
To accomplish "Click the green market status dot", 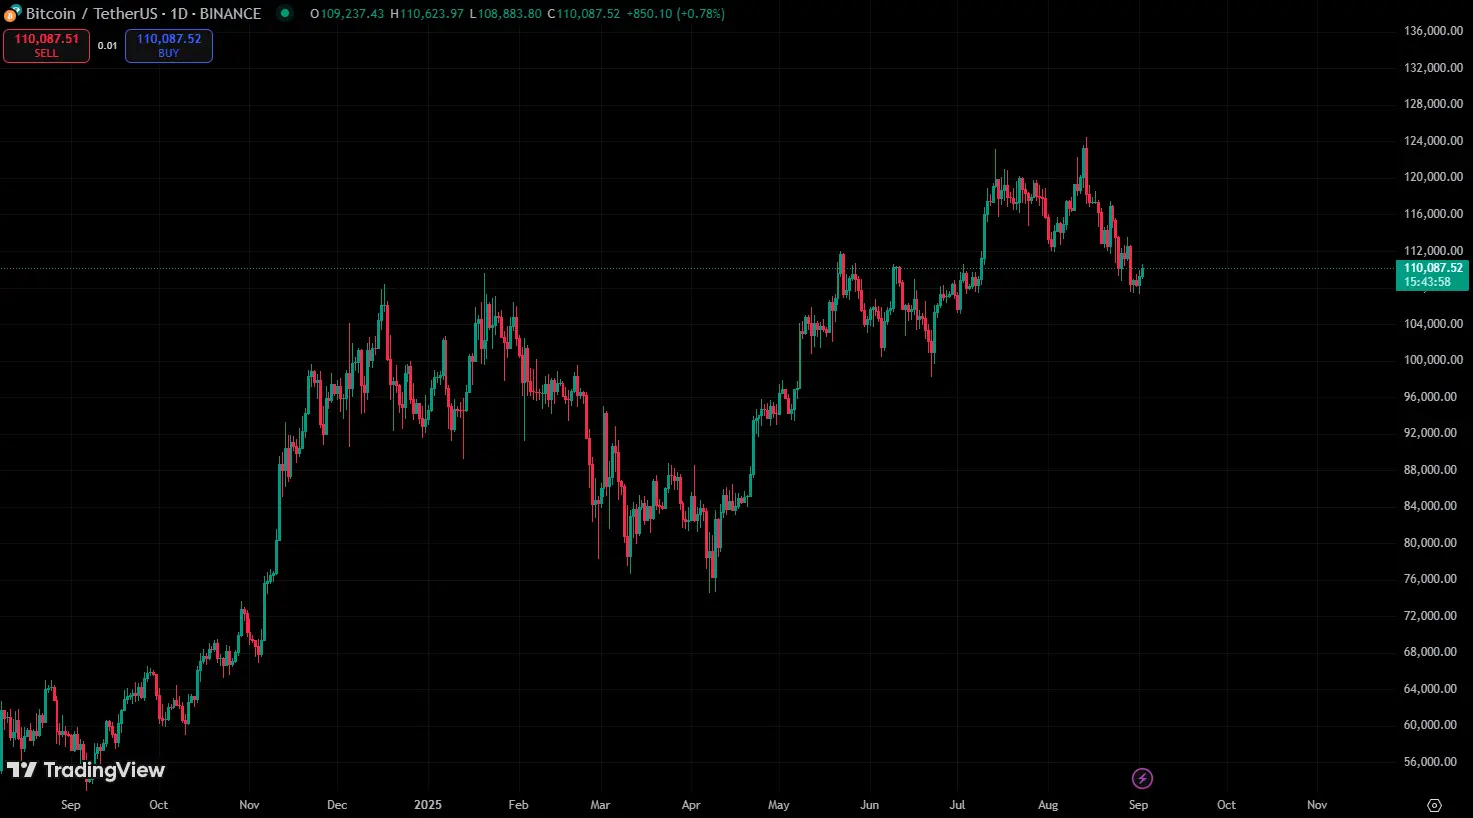I will point(285,13).
